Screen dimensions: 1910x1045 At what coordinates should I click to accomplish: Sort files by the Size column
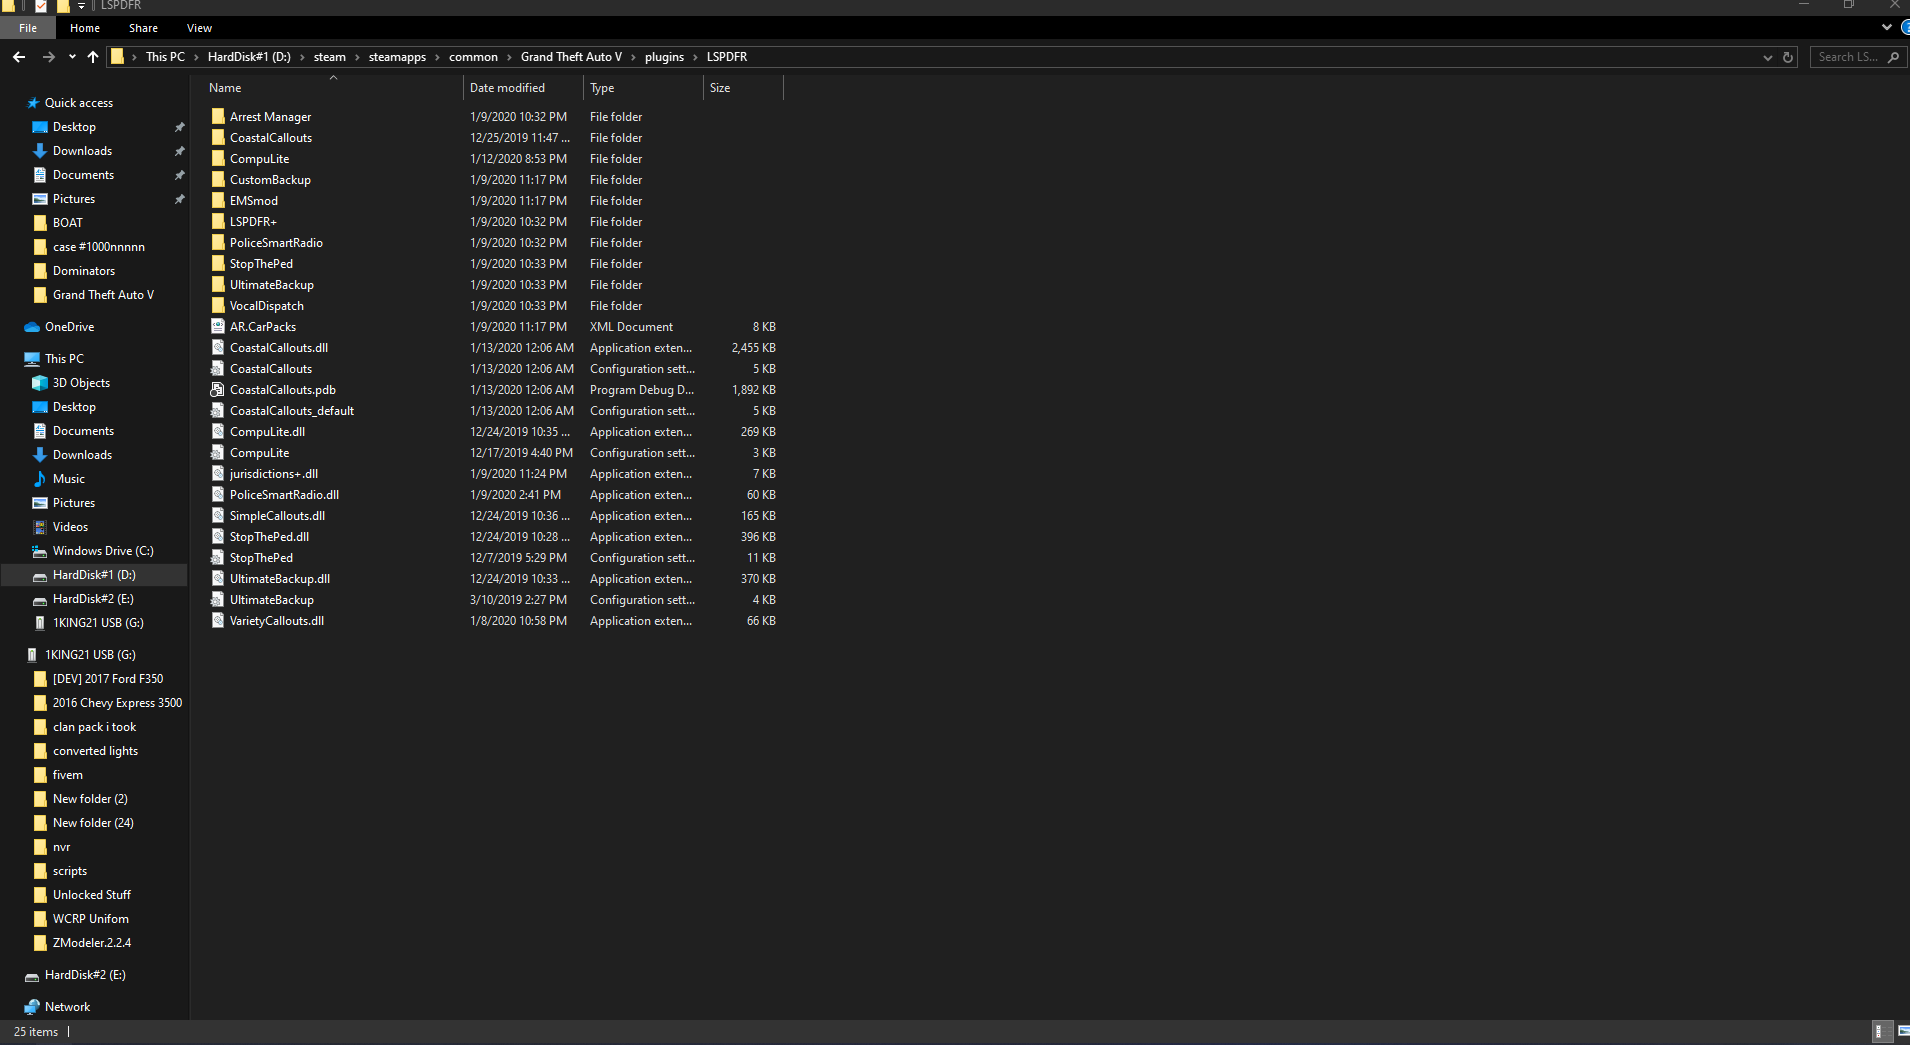tap(743, 88)
